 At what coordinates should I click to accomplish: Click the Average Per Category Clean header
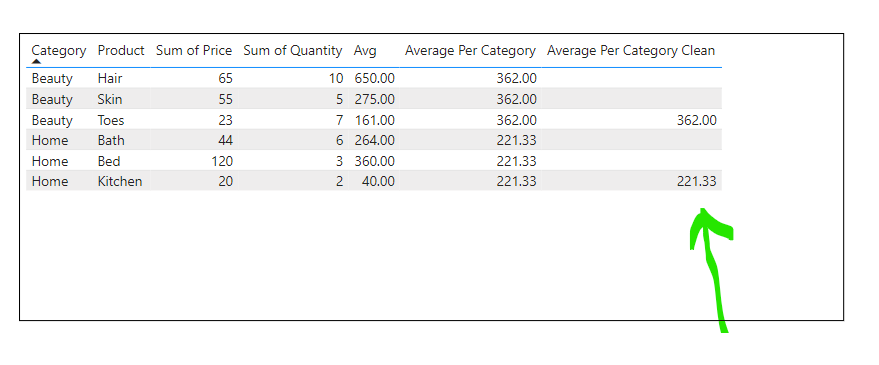pyautogui.click(x=631, y=51)
